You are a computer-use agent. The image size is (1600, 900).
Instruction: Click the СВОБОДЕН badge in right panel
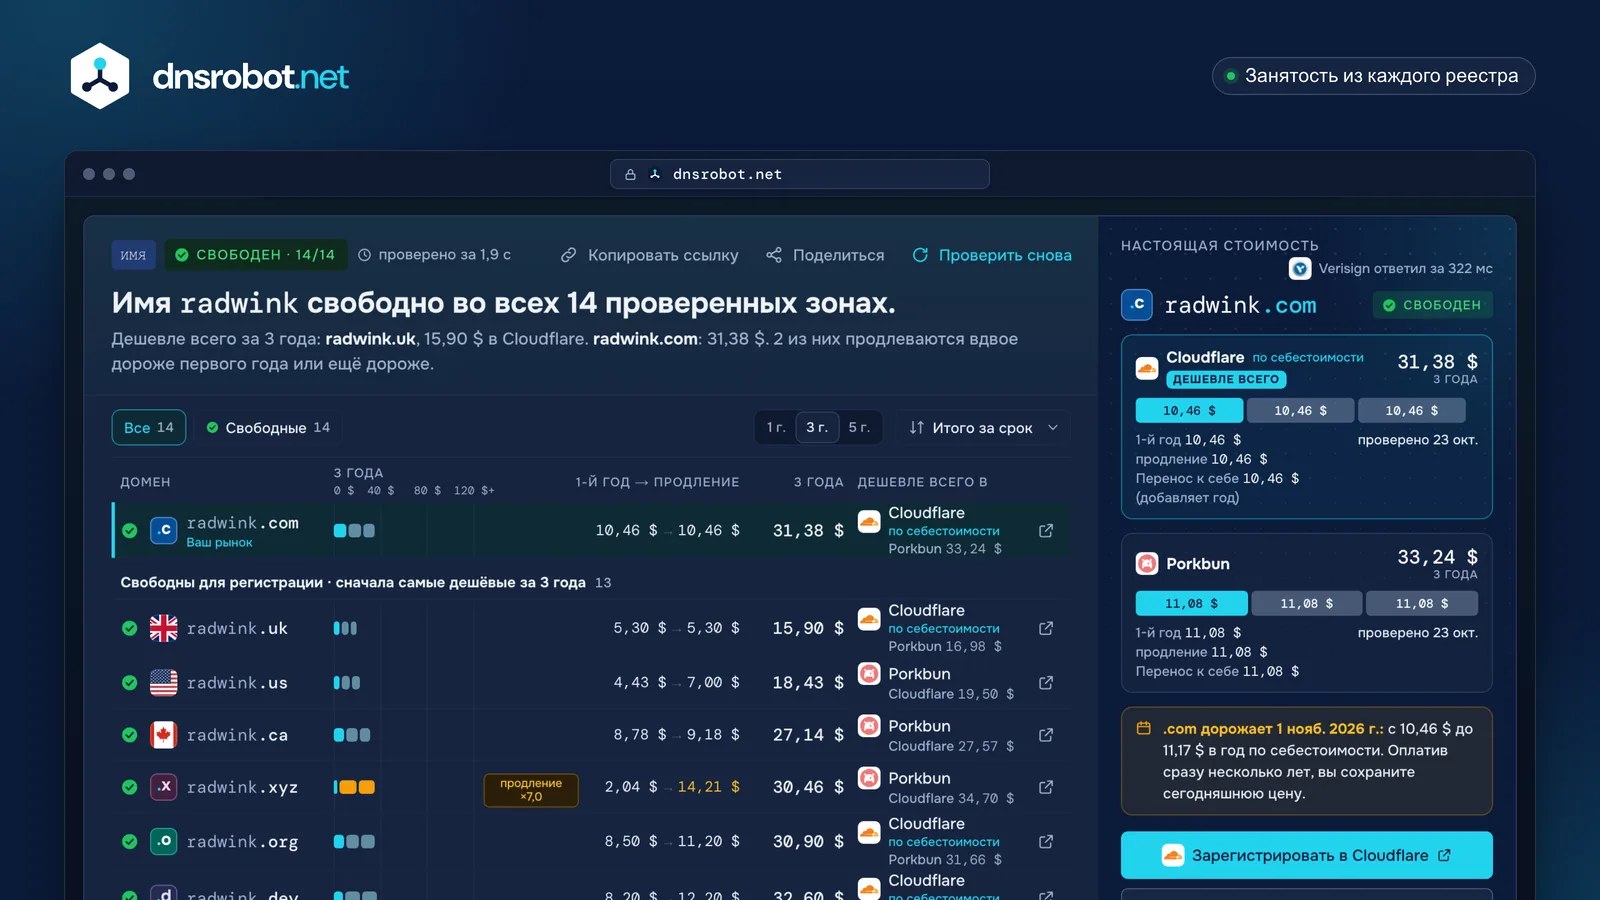tap(1432, 305)
